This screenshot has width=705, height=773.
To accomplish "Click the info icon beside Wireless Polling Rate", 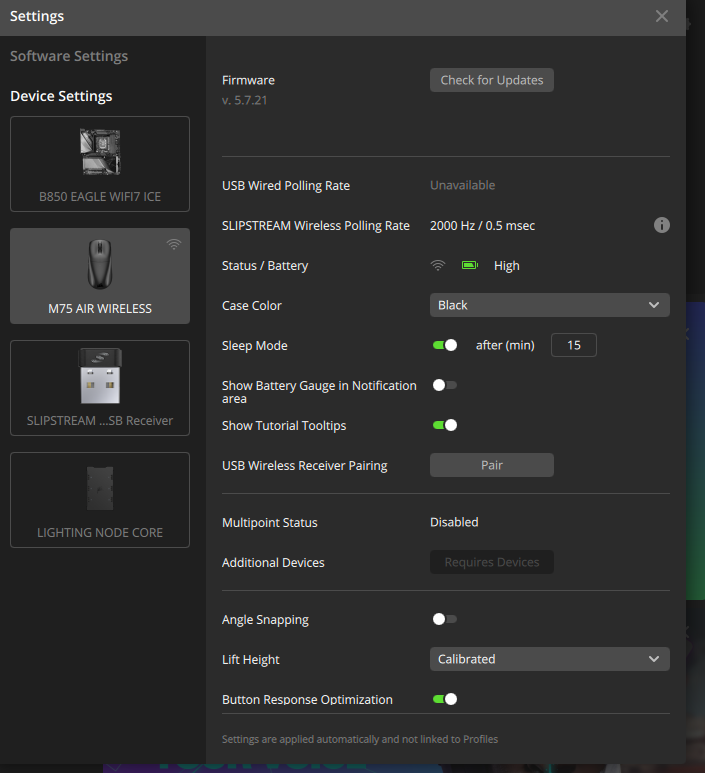I will click(x=662, y=225).
